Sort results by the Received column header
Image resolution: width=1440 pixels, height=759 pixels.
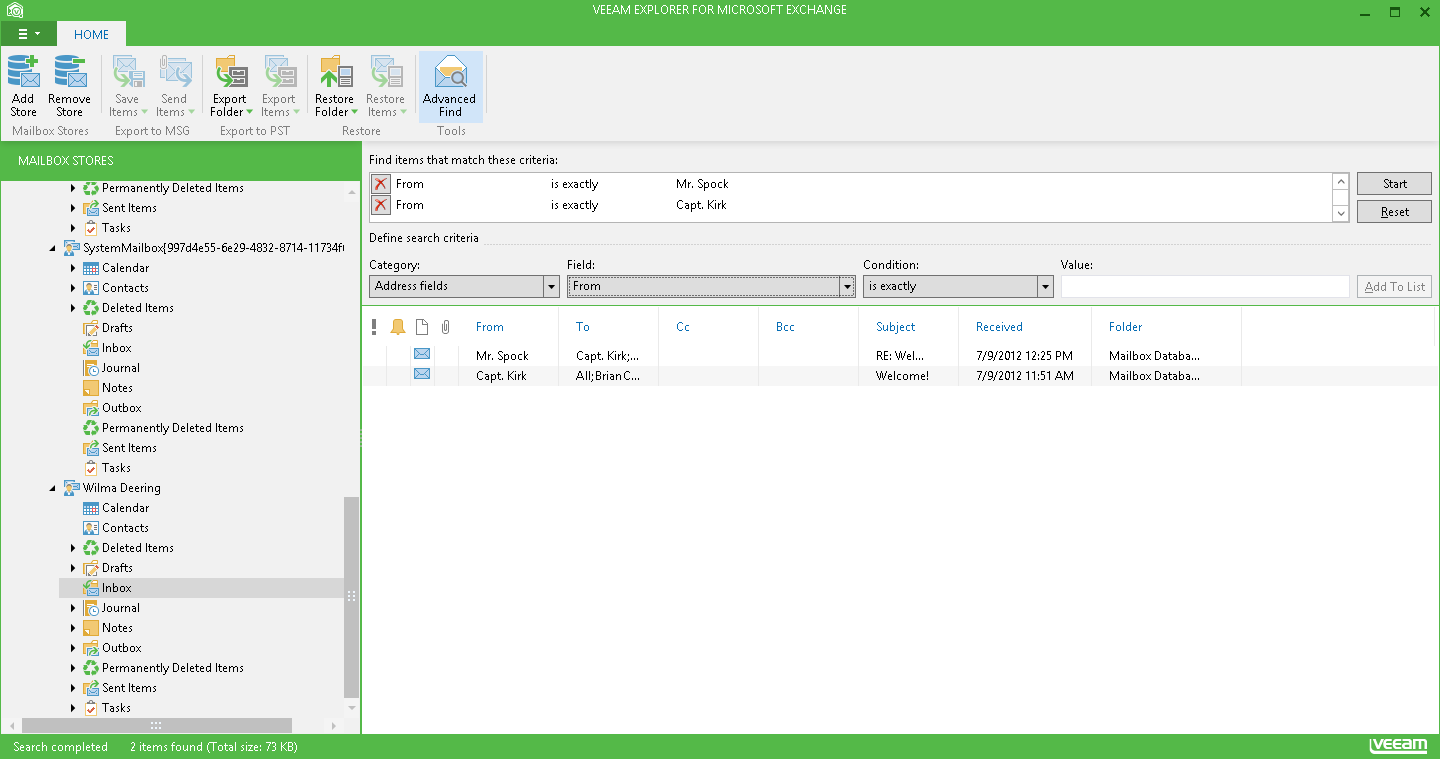(x=999, y=327)
